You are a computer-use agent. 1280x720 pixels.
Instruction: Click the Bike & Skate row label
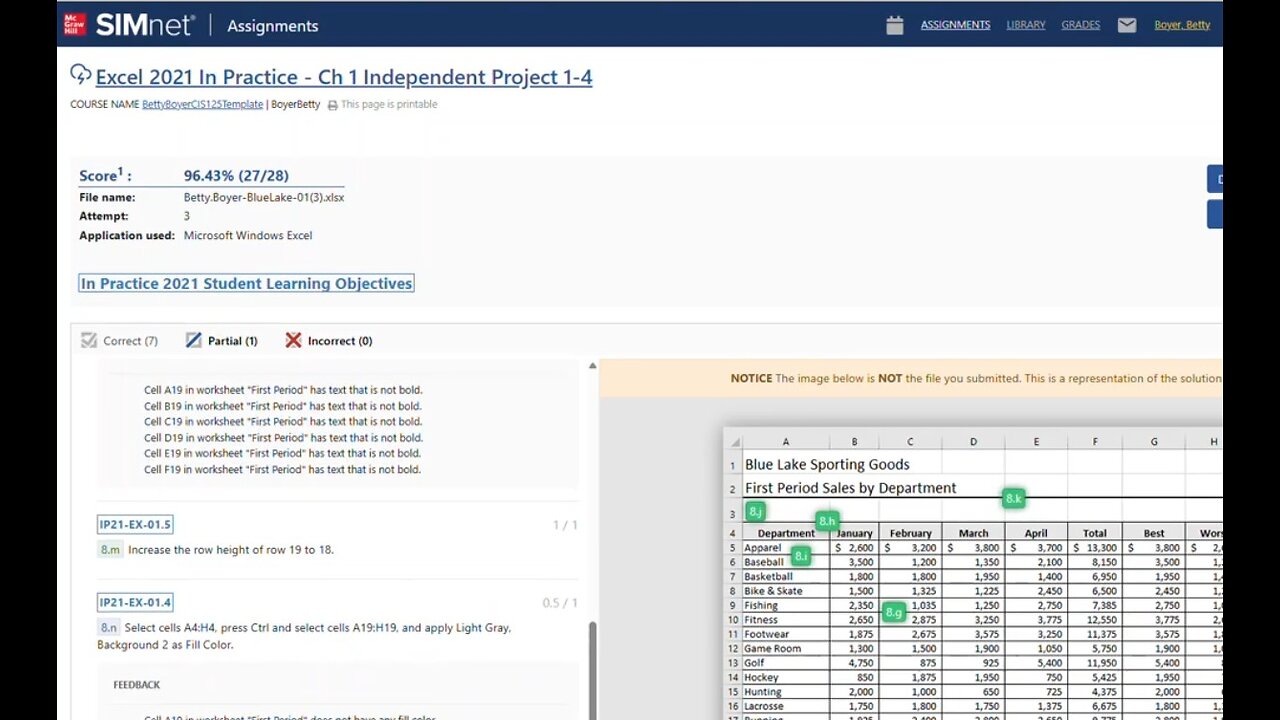click(773, 591)
